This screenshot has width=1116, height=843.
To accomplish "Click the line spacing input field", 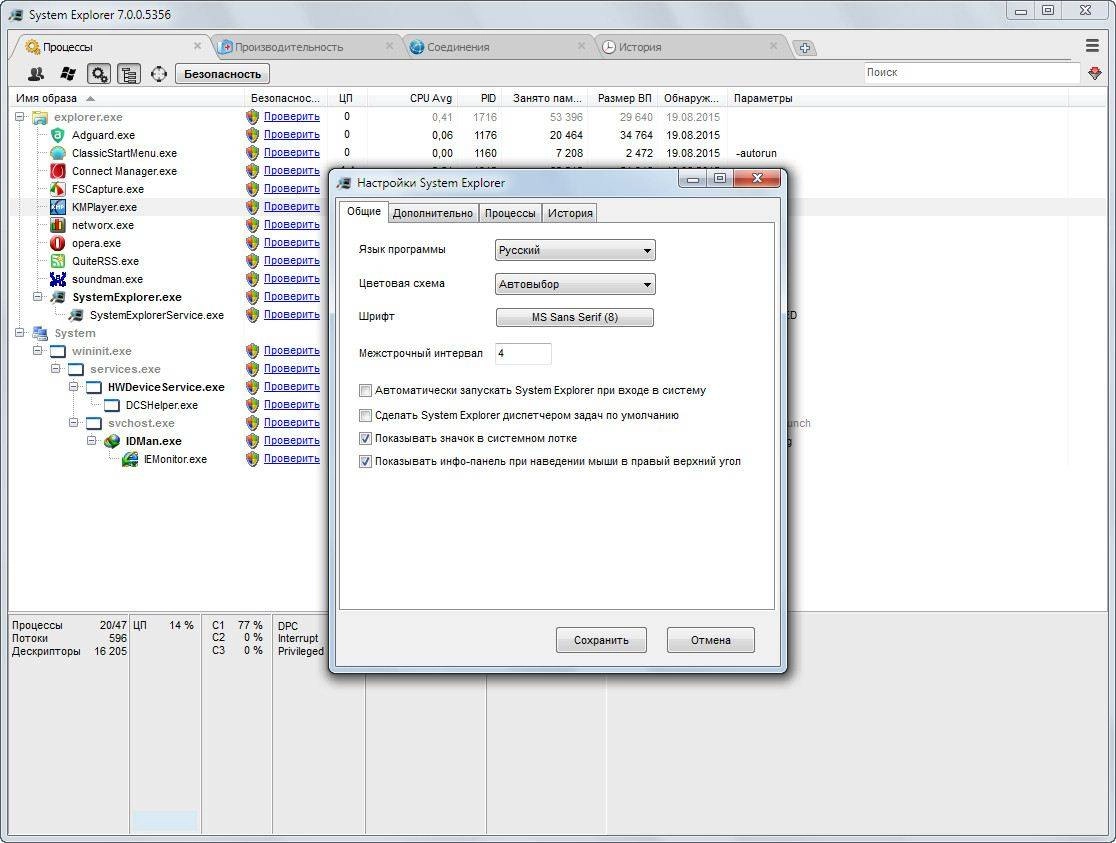I will tap(523, 353).
